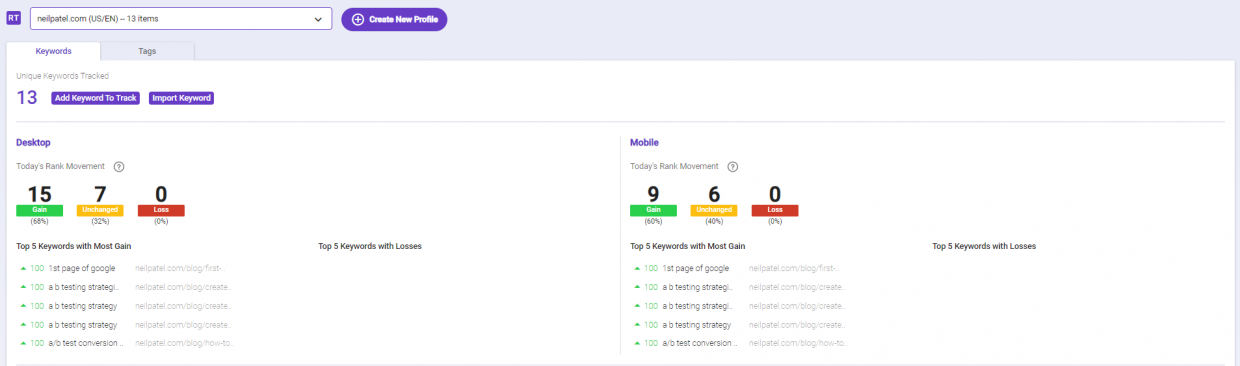Viewport: 1240px width, 366px height.
Task: Click green up arrow for Mobile 'a/b test conversion'
Action: 637,343
